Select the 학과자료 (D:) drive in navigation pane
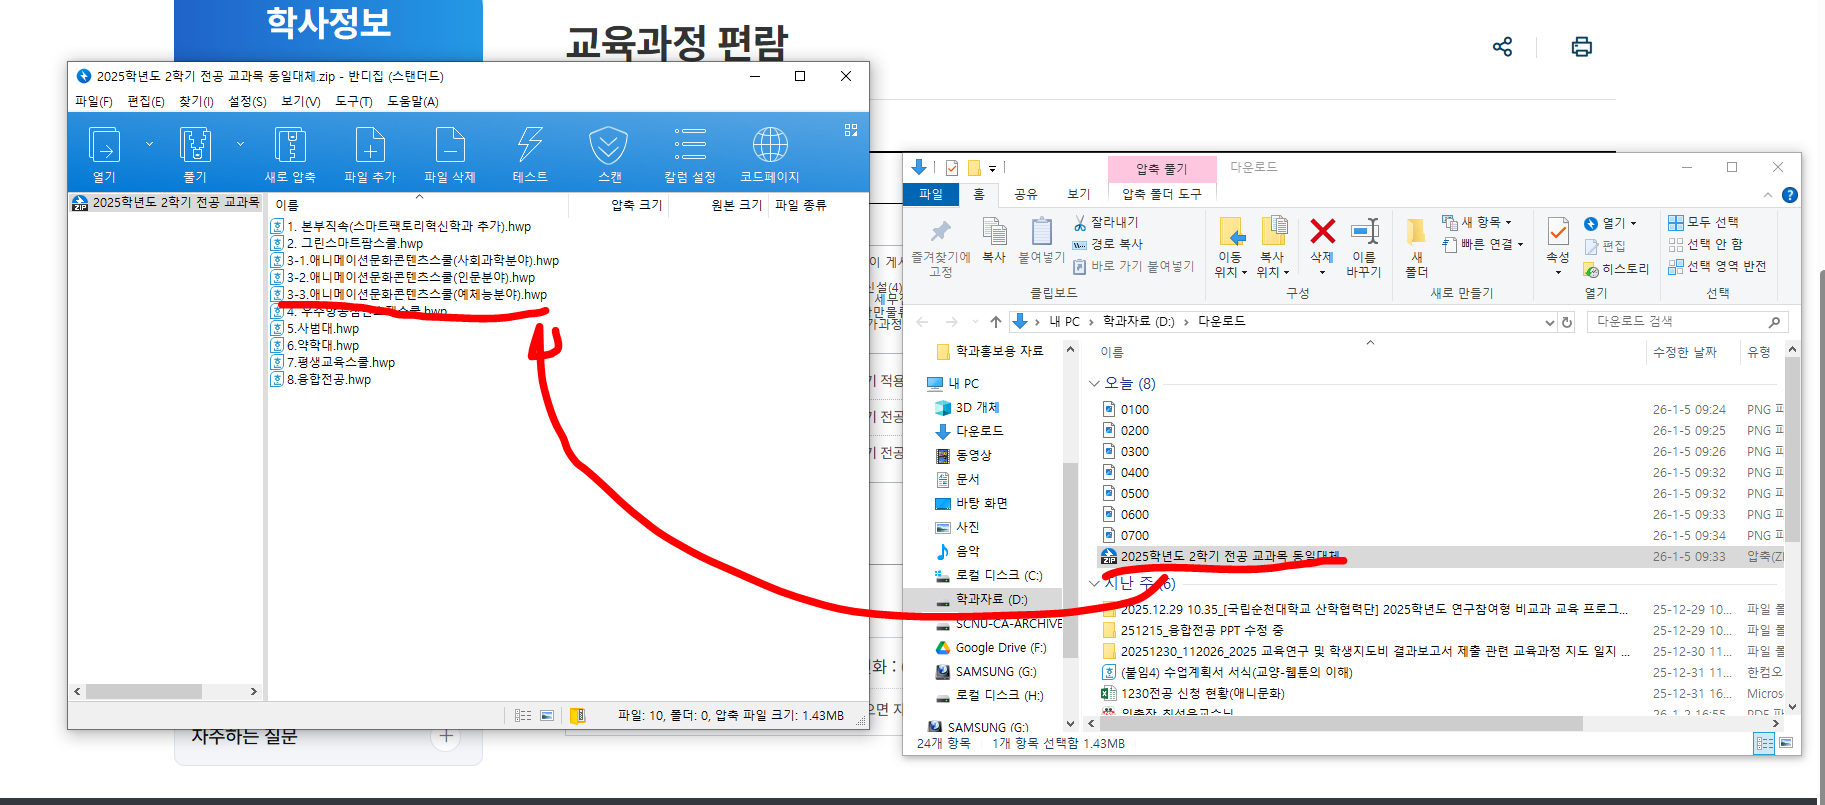The image size is (1825, 805). (990, 599)
